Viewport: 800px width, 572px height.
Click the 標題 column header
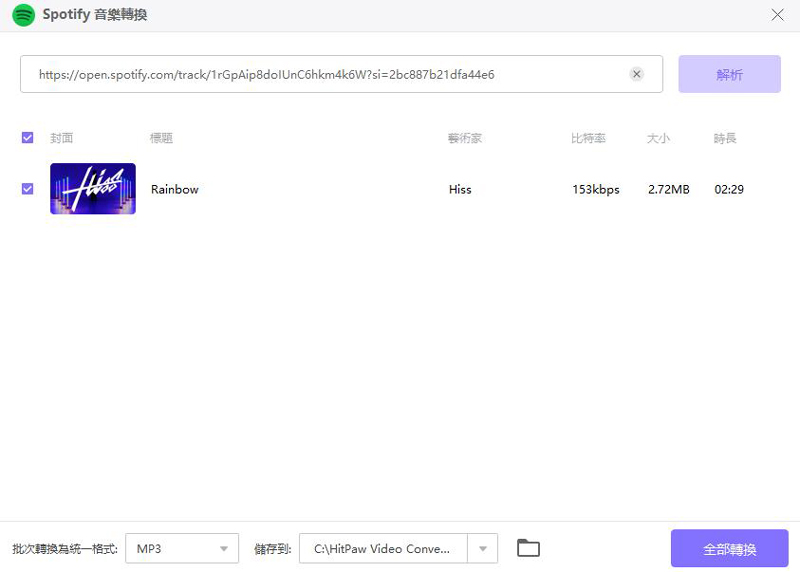click(161, 138)
